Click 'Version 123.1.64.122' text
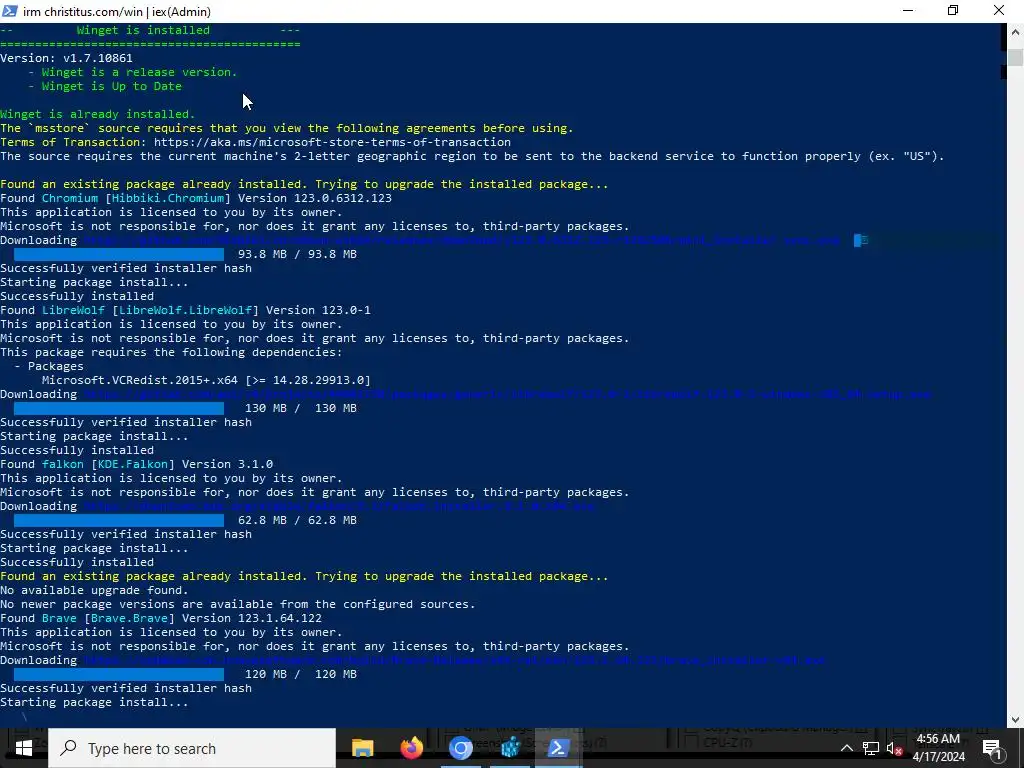 coord(251,618)
